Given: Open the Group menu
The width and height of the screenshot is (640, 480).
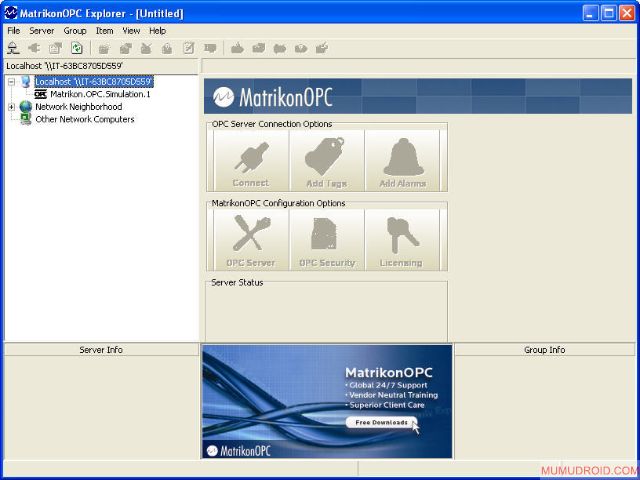Looking at the screenshot, I should (x=75, y=31).
